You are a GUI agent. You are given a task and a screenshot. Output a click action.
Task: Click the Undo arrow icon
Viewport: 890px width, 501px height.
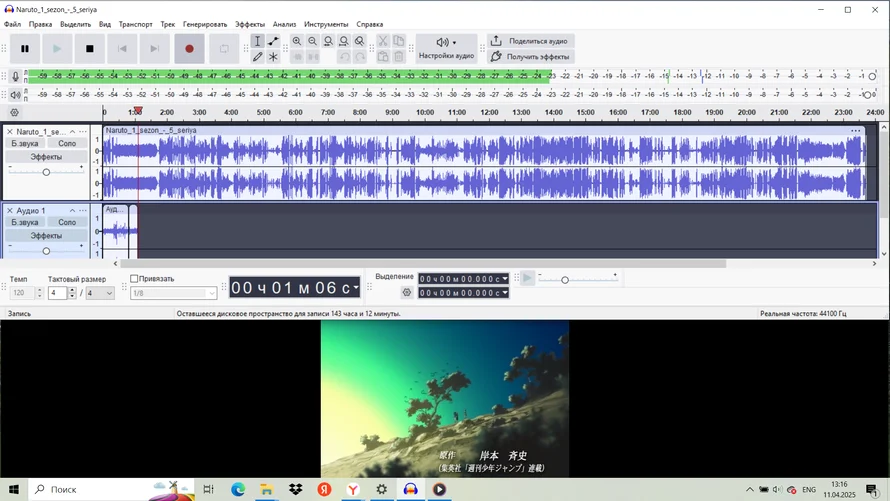point(344,57)
